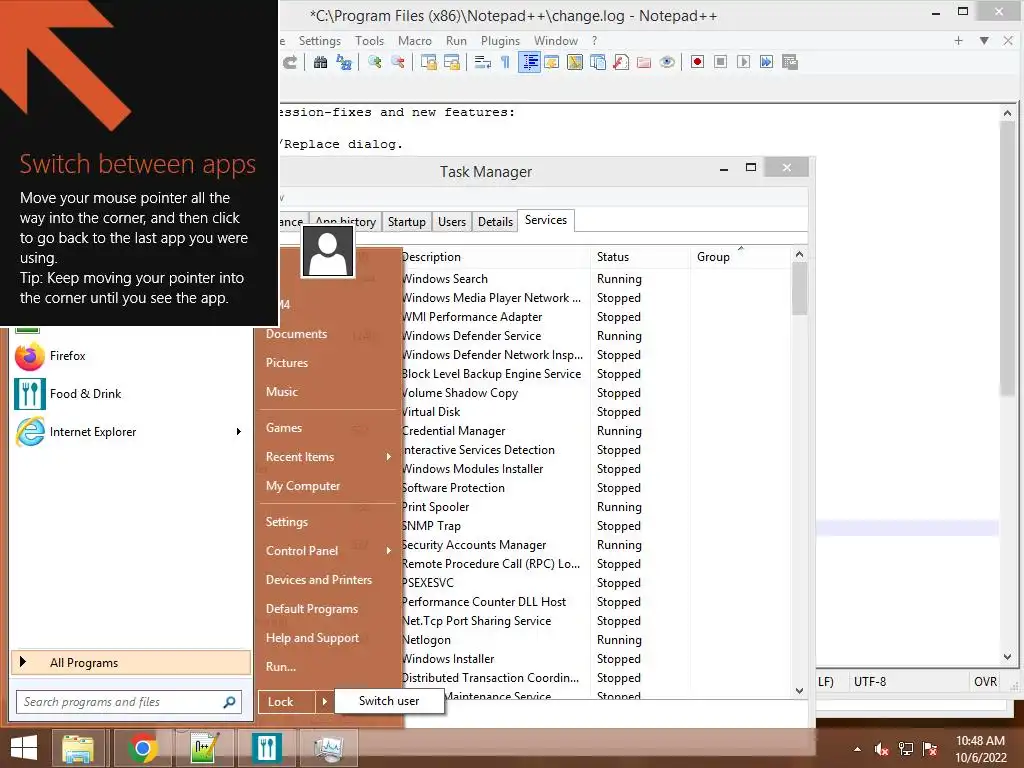Open the ? help menu
This screenshot has width=1024, height=768.
(x=594, y=40)
